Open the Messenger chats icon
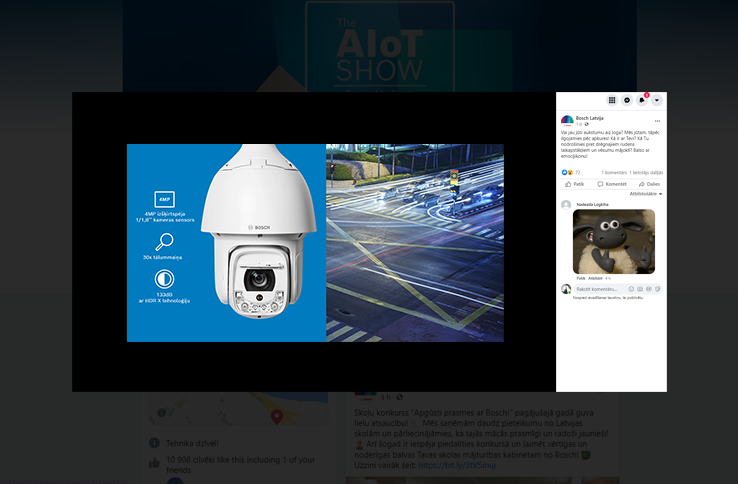The height and width of the screenshot is (484, 738). click(x=627, y=100)
